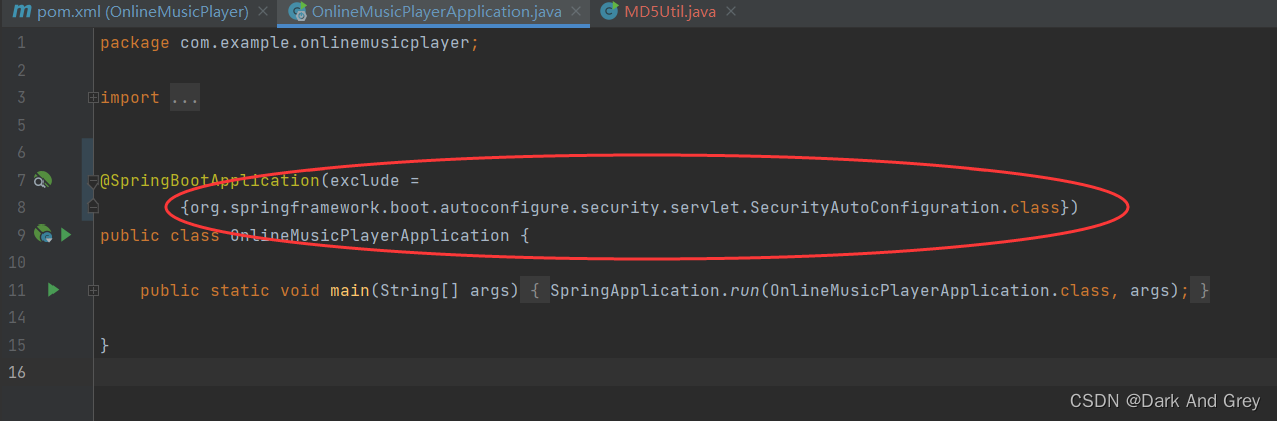Screen dimensions: 1277x421
Task: Open the MD5Util.java tab
Action: coord(670,12)
